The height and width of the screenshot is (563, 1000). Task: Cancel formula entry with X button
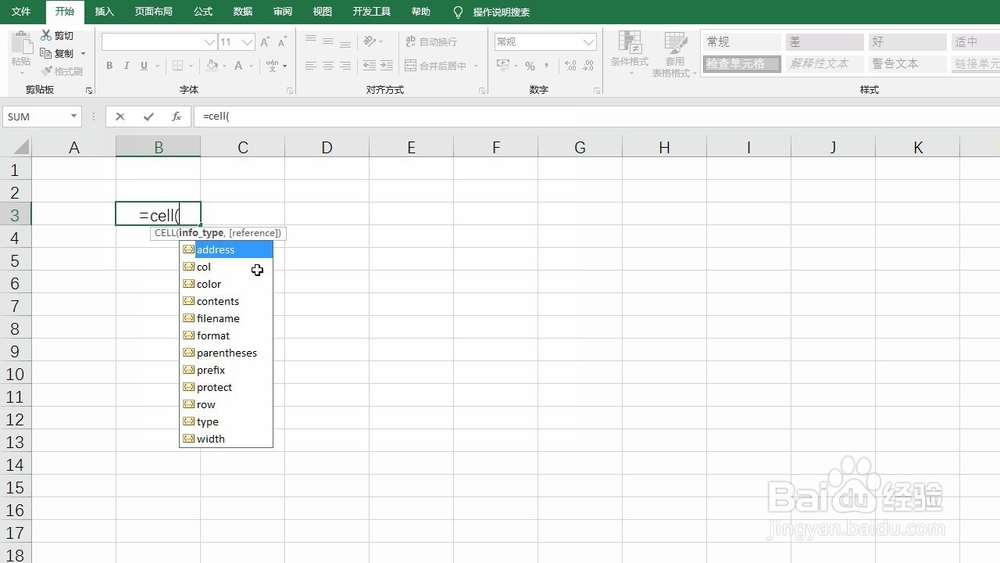click(120, 116)
